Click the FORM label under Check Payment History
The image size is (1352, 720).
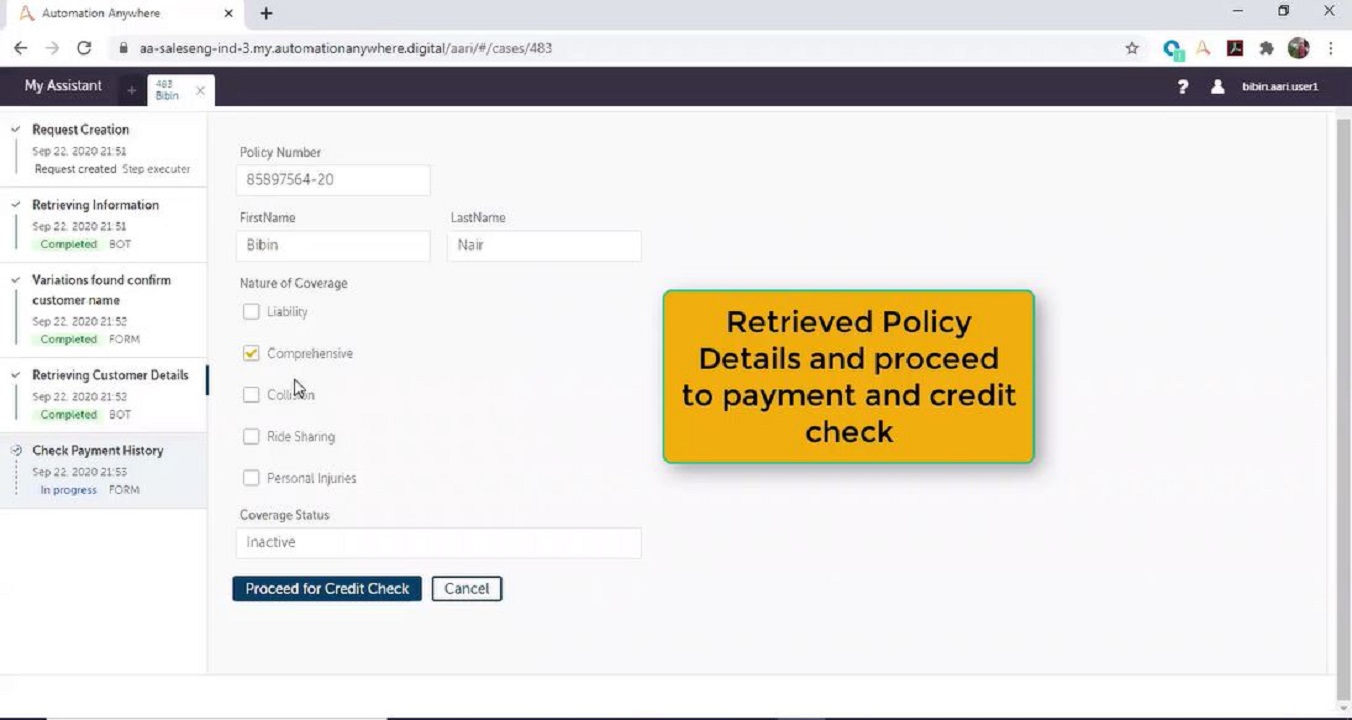coord(124,490)
